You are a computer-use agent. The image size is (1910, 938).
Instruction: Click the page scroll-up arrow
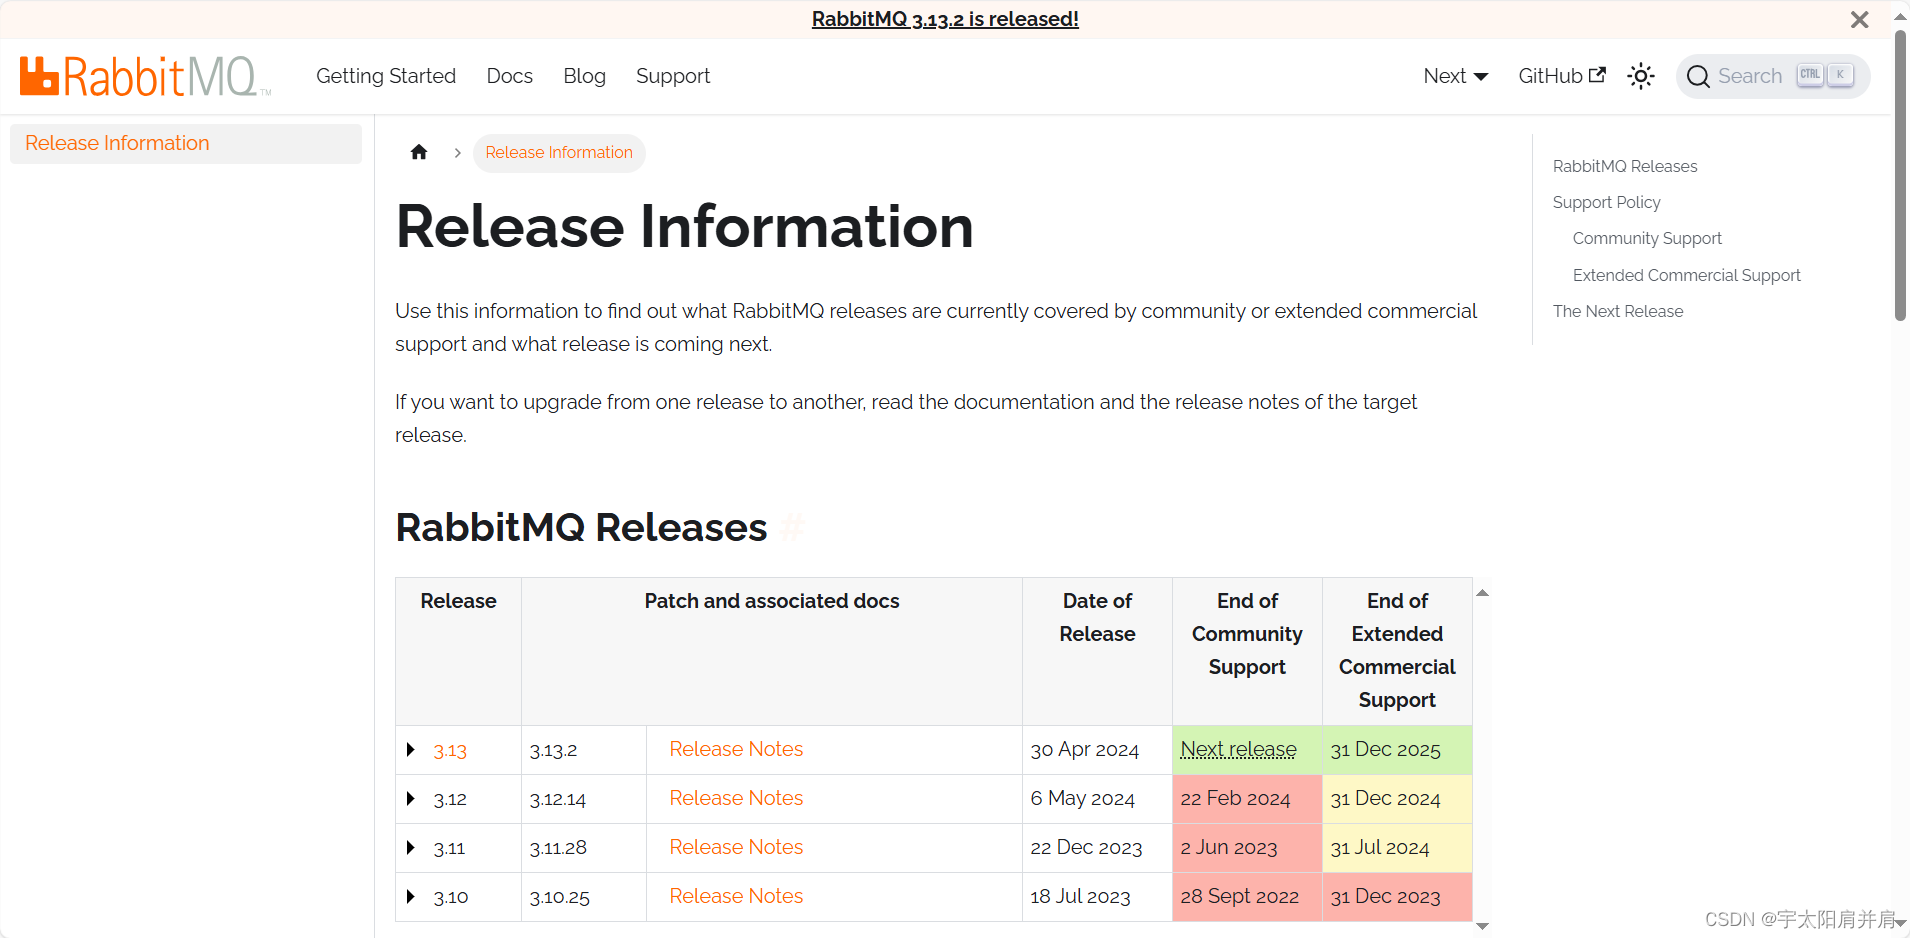tap(1900, 16)
